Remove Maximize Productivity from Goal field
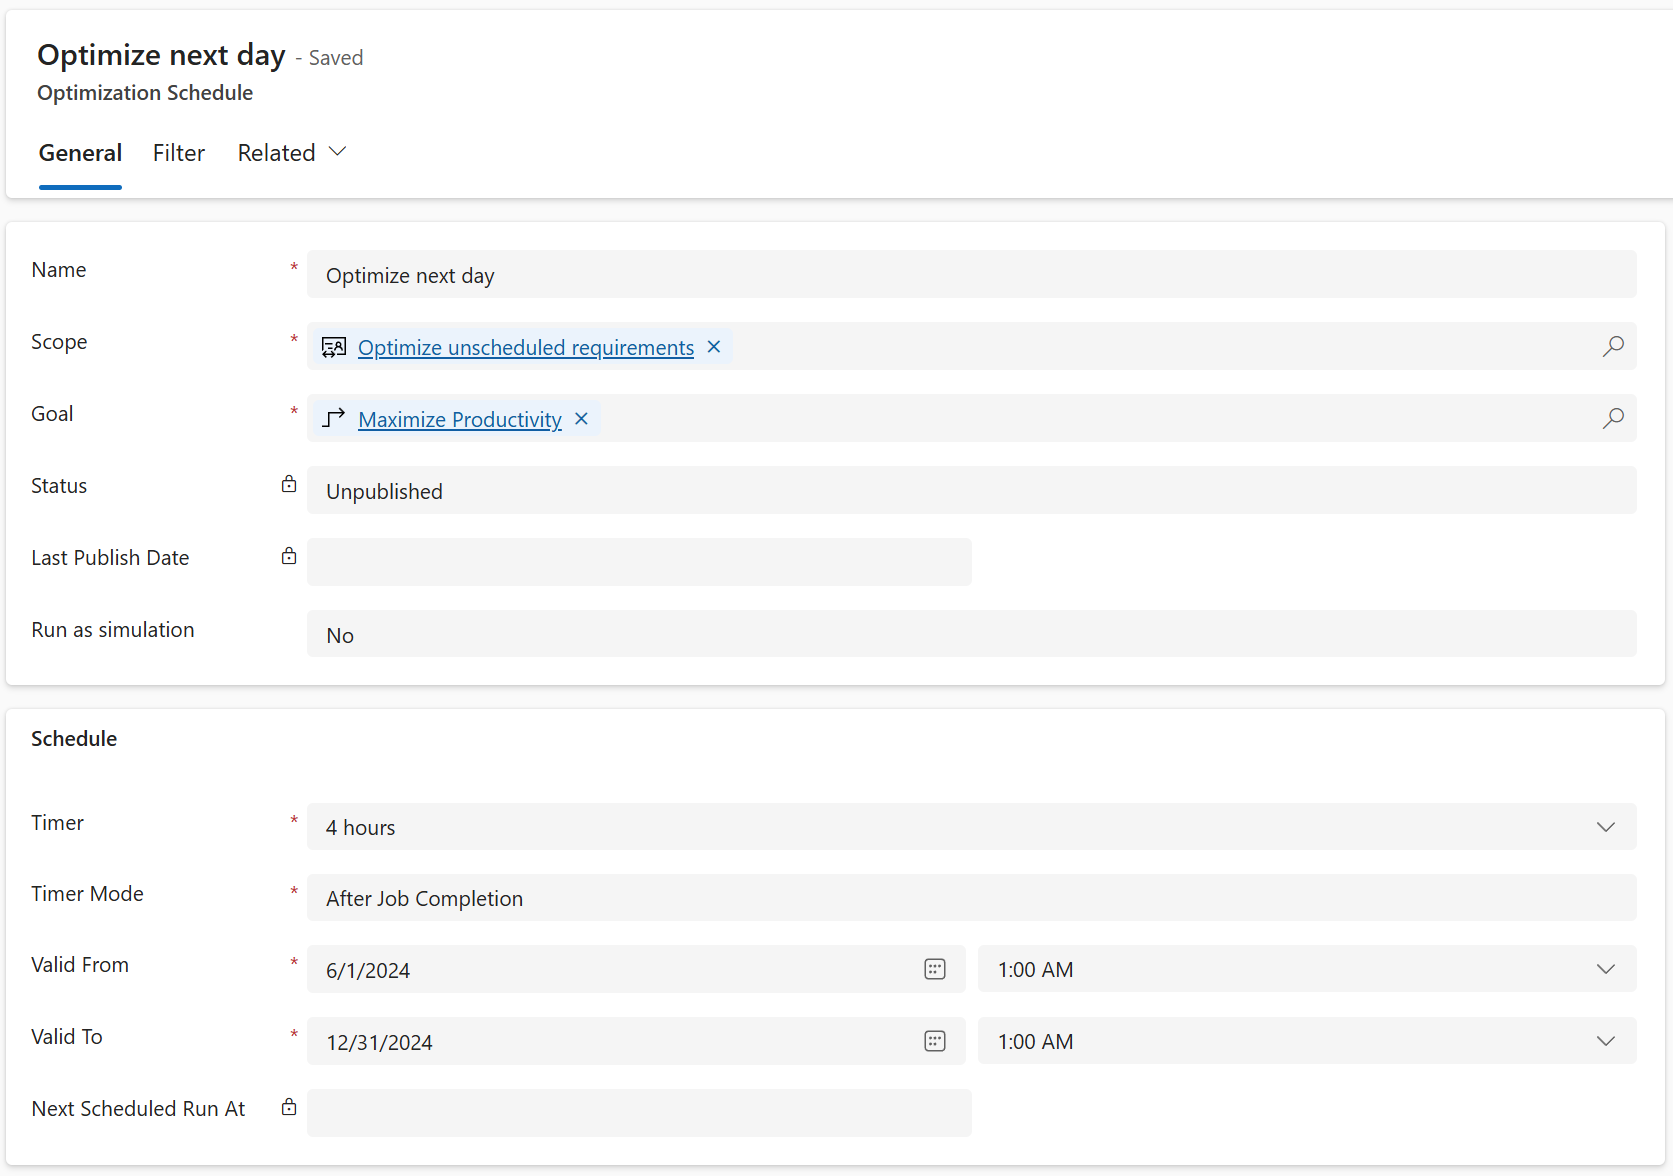1673x1176 pixels. pyautogui.click(x=581, y=419)
